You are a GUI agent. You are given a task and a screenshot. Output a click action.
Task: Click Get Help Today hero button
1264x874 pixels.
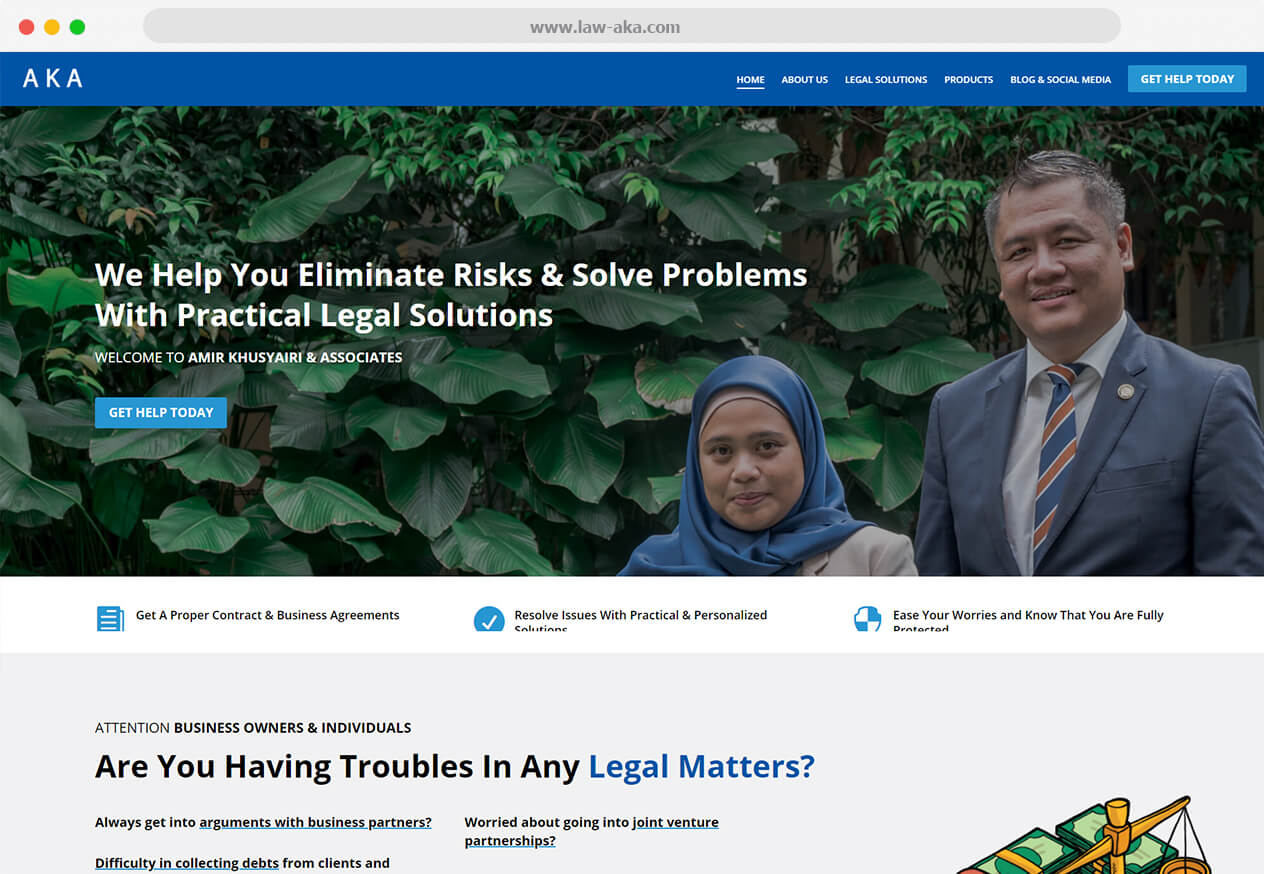point(161,412)
